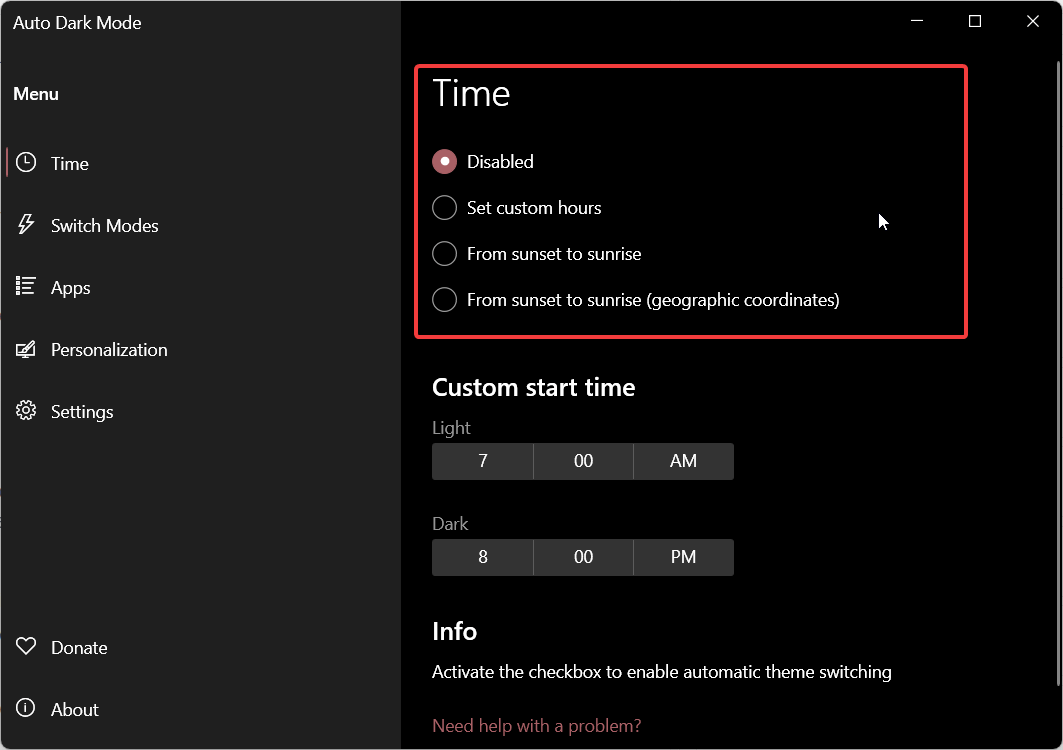Click the Personalization monitor-pen icon
1063x750 pixels.
(26, 349)
